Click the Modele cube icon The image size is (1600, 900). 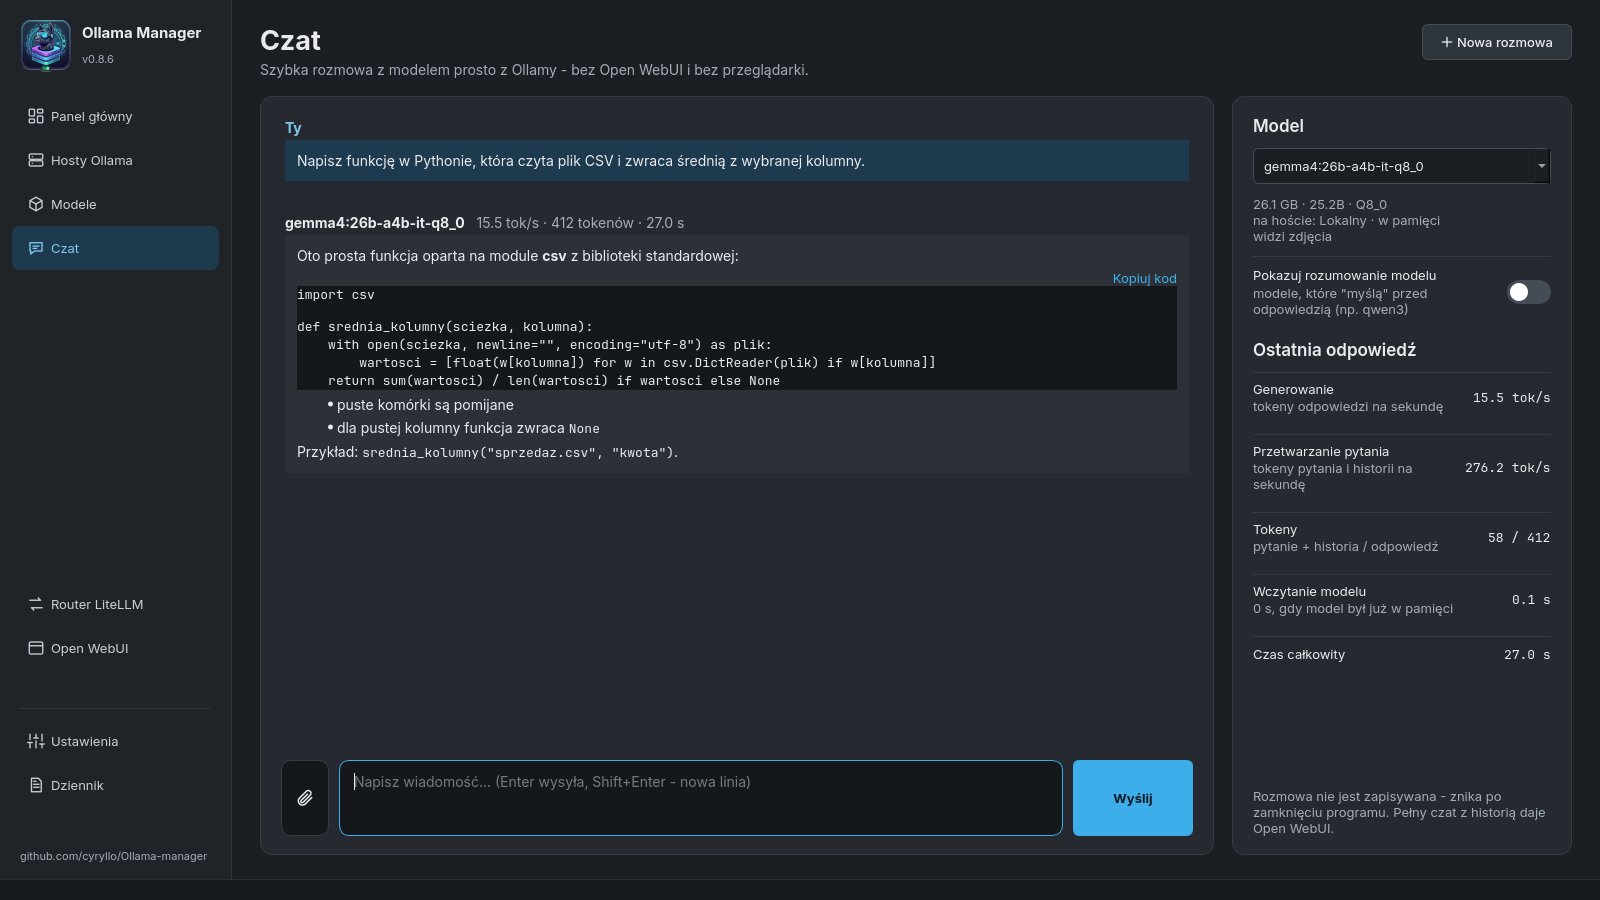[x=36, y=204]
